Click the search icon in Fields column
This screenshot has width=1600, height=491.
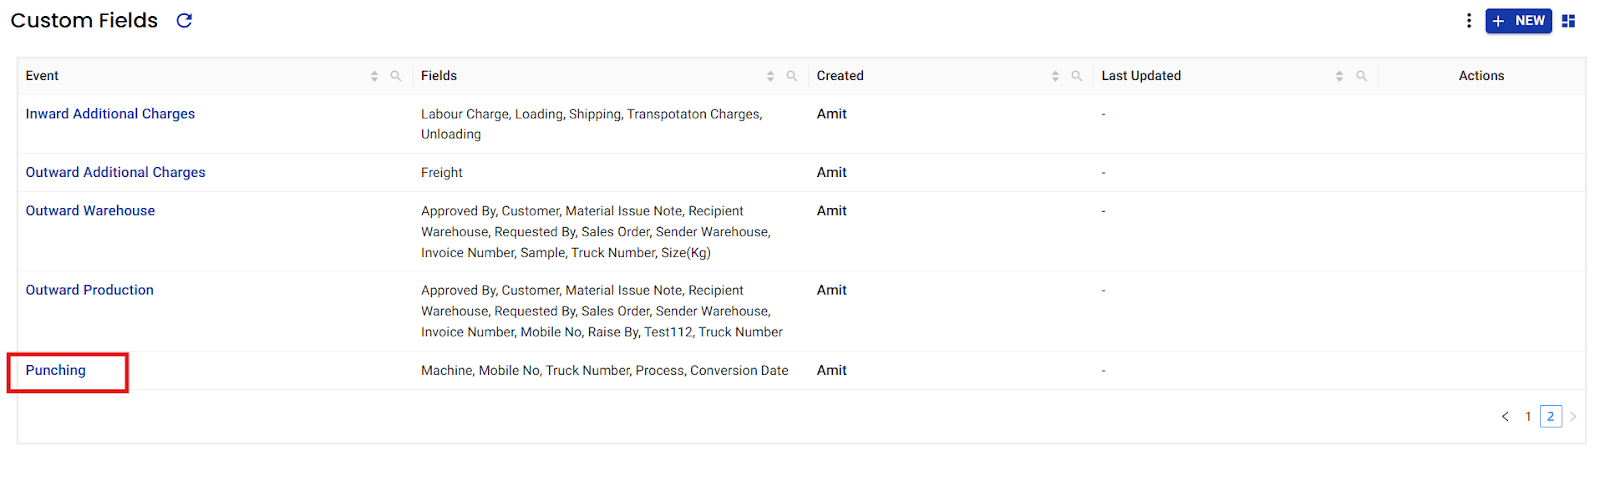point(792,76)
